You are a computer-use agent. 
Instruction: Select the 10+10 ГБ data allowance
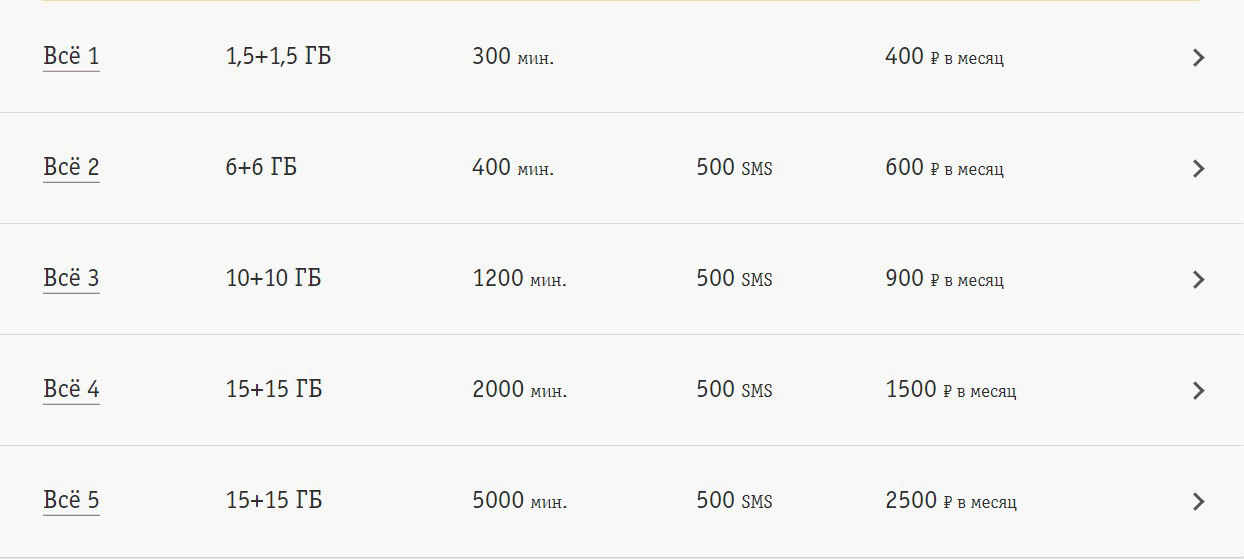point(273,279)
